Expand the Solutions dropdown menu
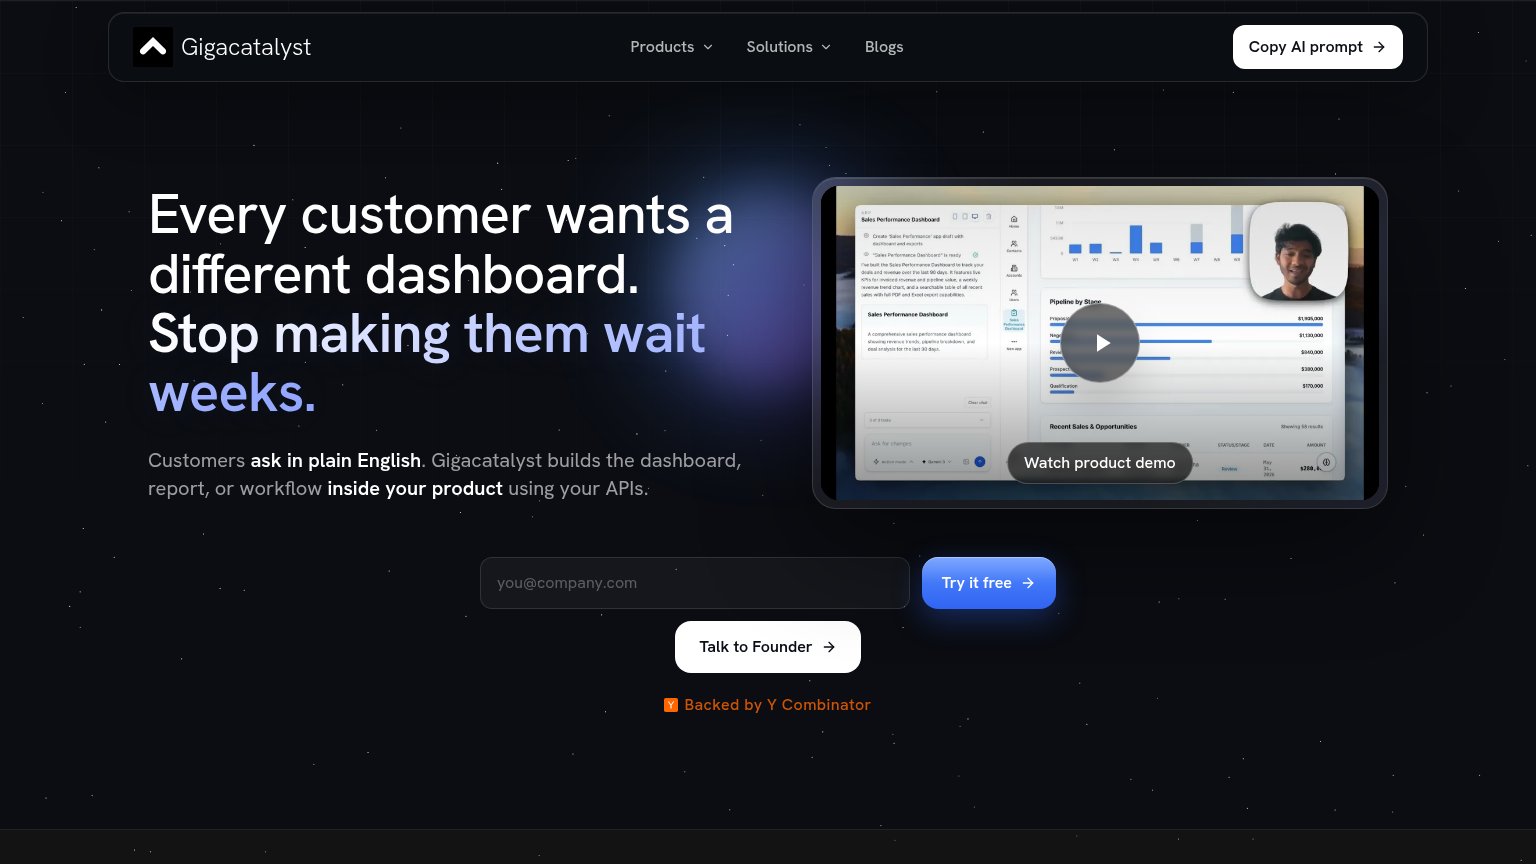The height and width of the screenshot is (864, 1536). tap(788, 47)
